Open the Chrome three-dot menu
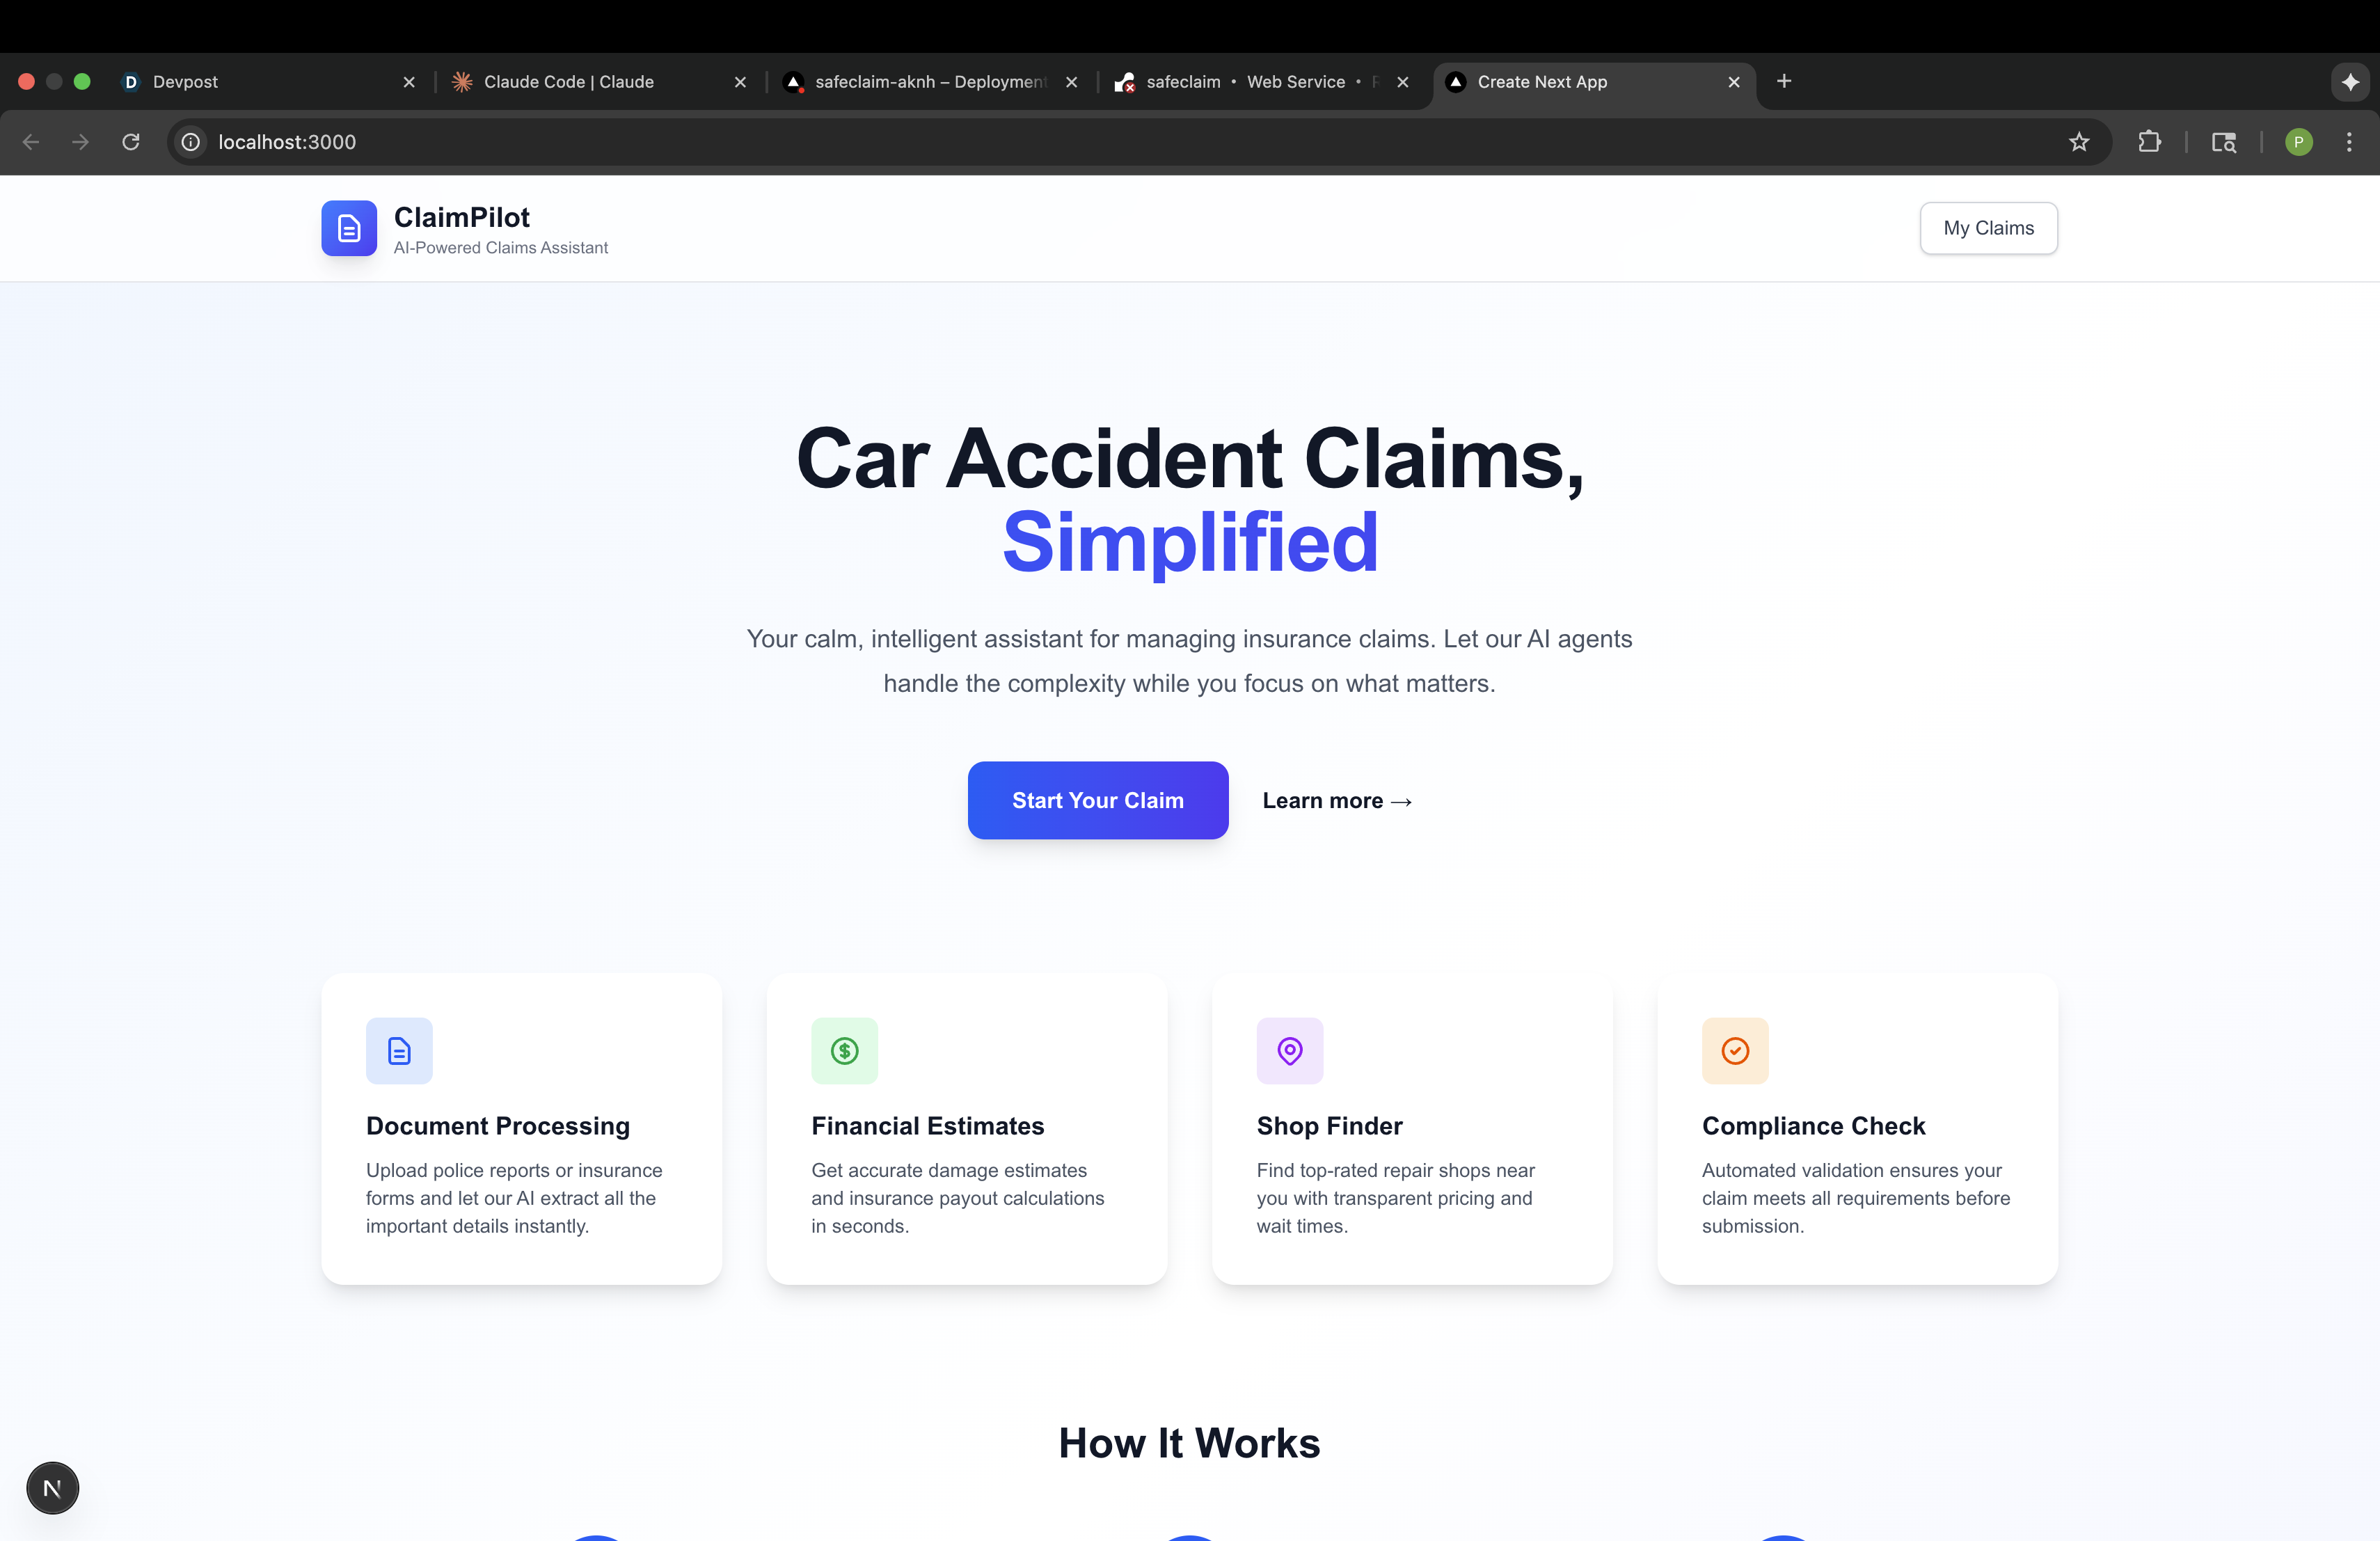Image resolution: width=2380 pixels, height=1541 pixels. [2349, 142]
